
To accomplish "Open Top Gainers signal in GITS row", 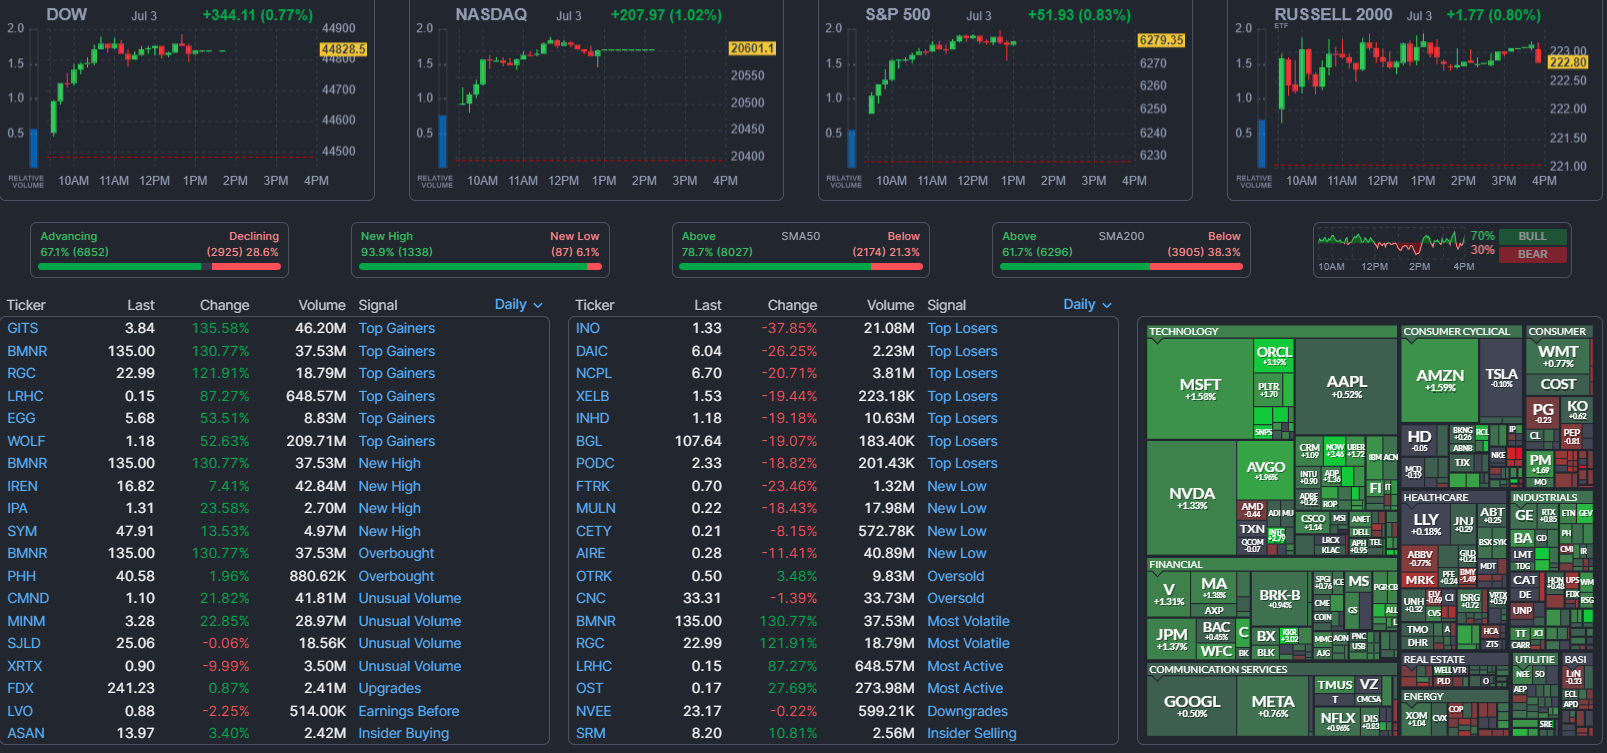I will 397,328.
